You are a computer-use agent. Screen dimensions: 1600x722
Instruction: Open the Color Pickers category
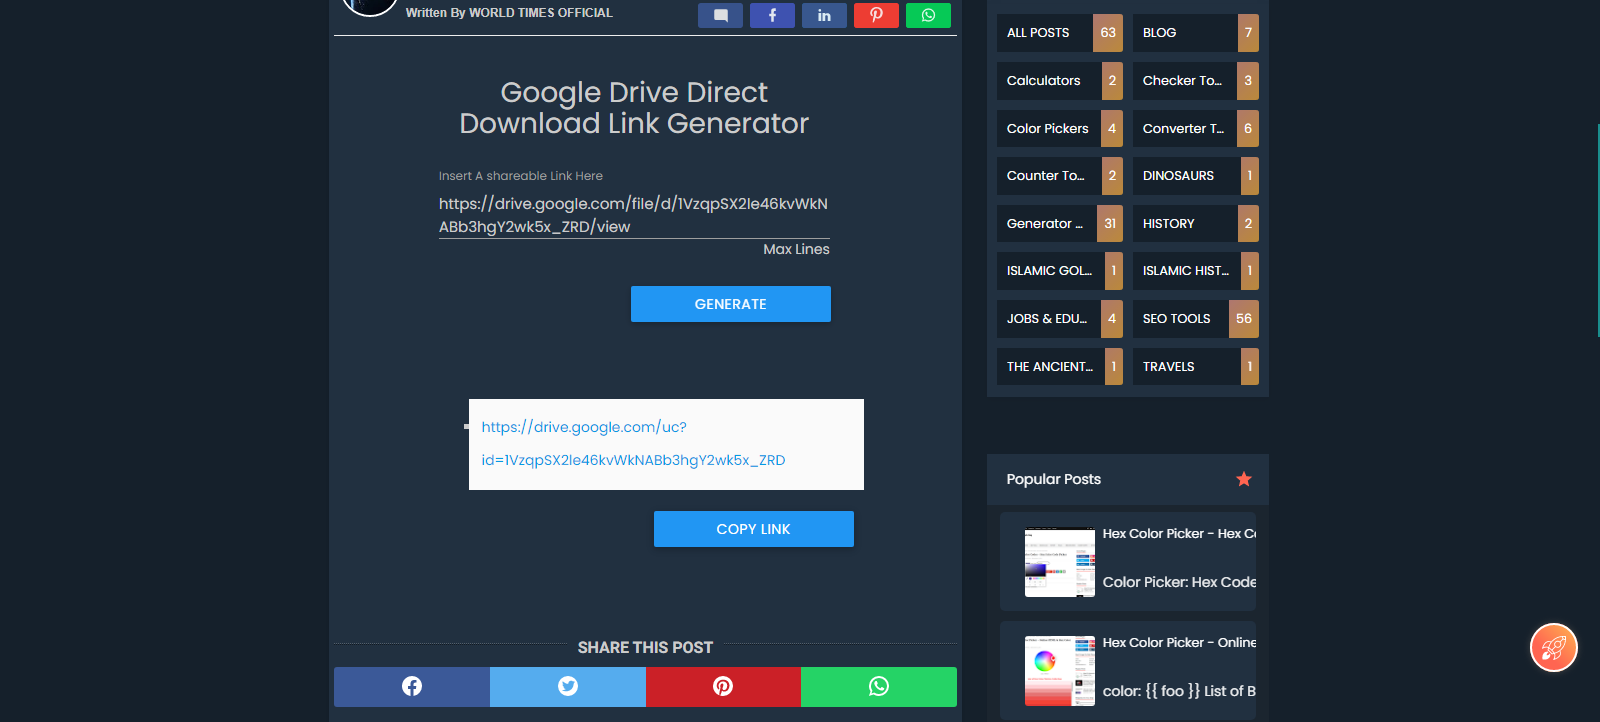click(x=1060, y=128)
